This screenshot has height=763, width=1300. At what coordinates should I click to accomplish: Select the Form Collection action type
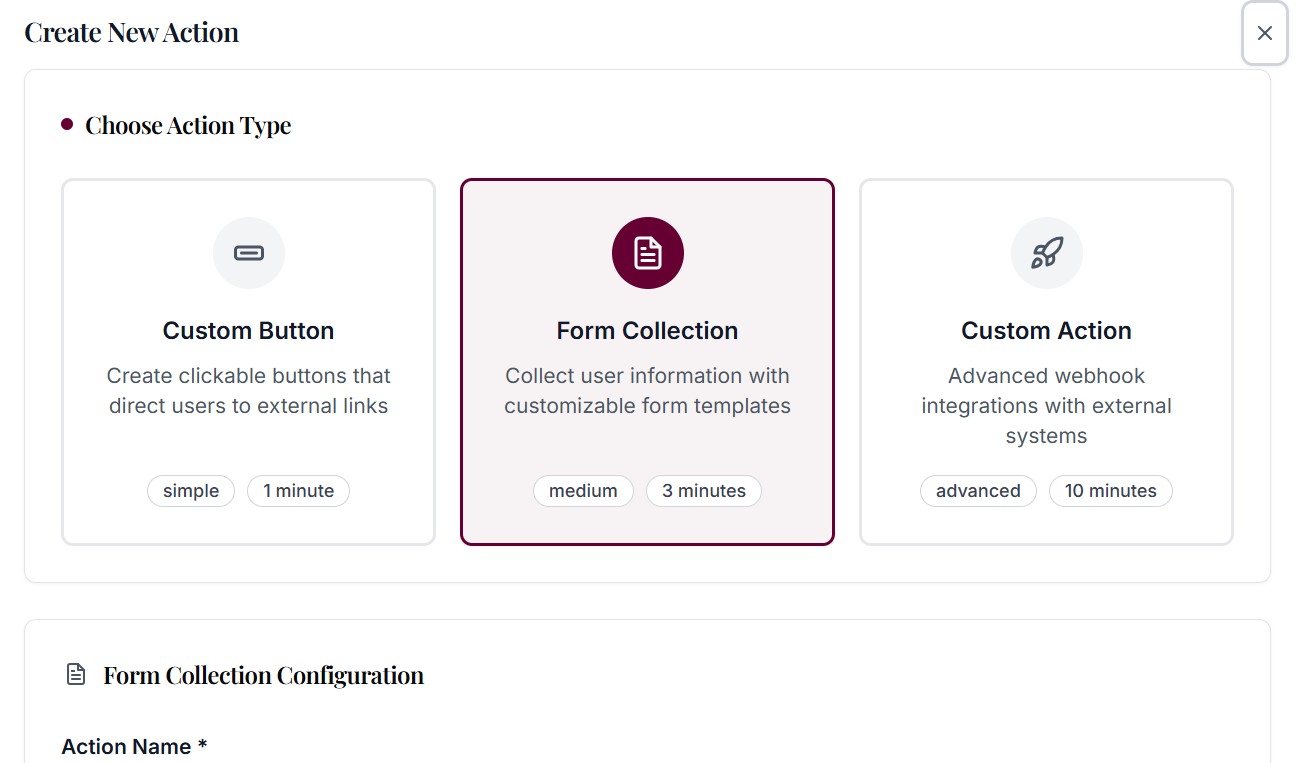tap(647, 361)
